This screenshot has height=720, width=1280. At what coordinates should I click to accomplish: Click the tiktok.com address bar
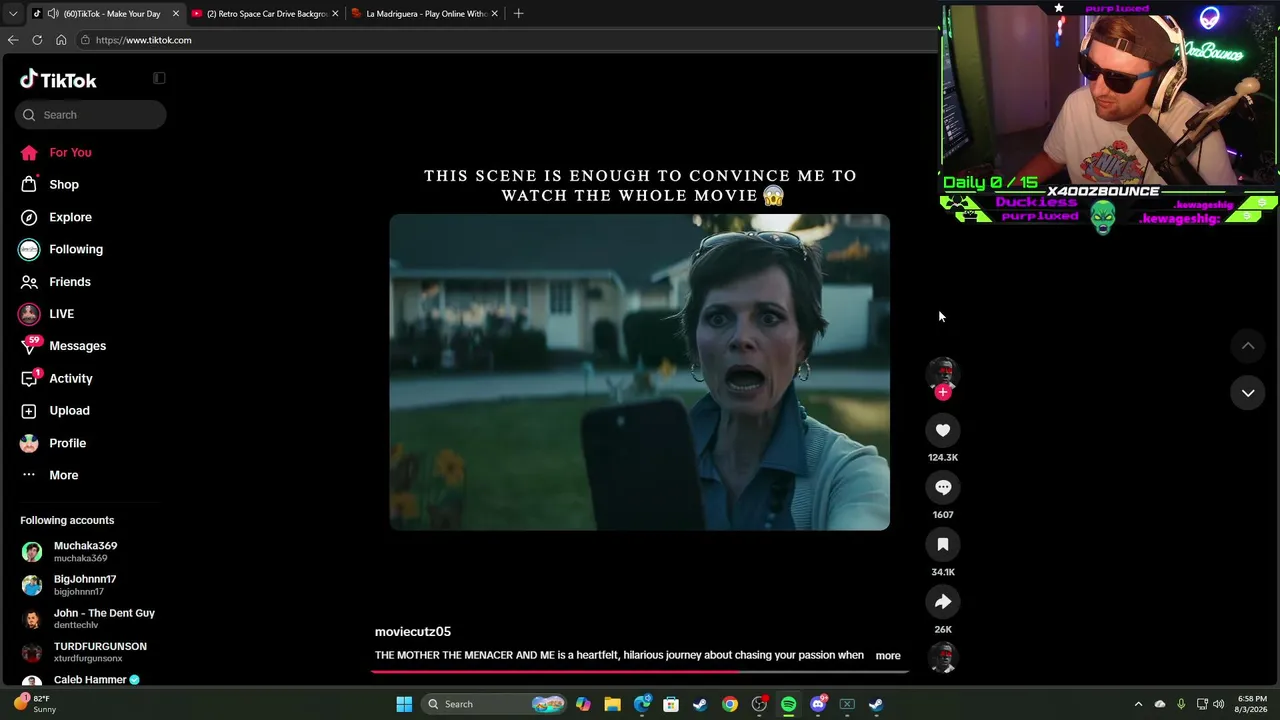(505, 40)
